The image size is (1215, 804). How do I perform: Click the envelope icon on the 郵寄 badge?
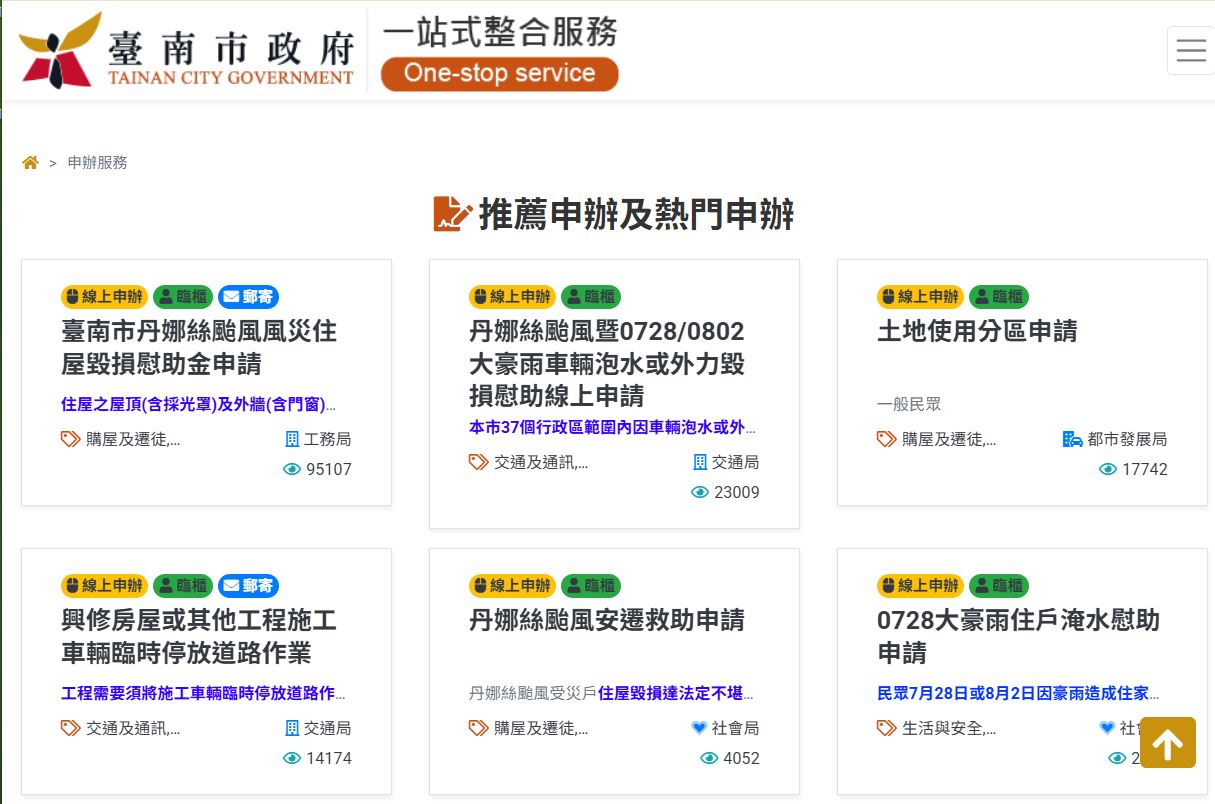pyautogui.click(x=231, y=297)
